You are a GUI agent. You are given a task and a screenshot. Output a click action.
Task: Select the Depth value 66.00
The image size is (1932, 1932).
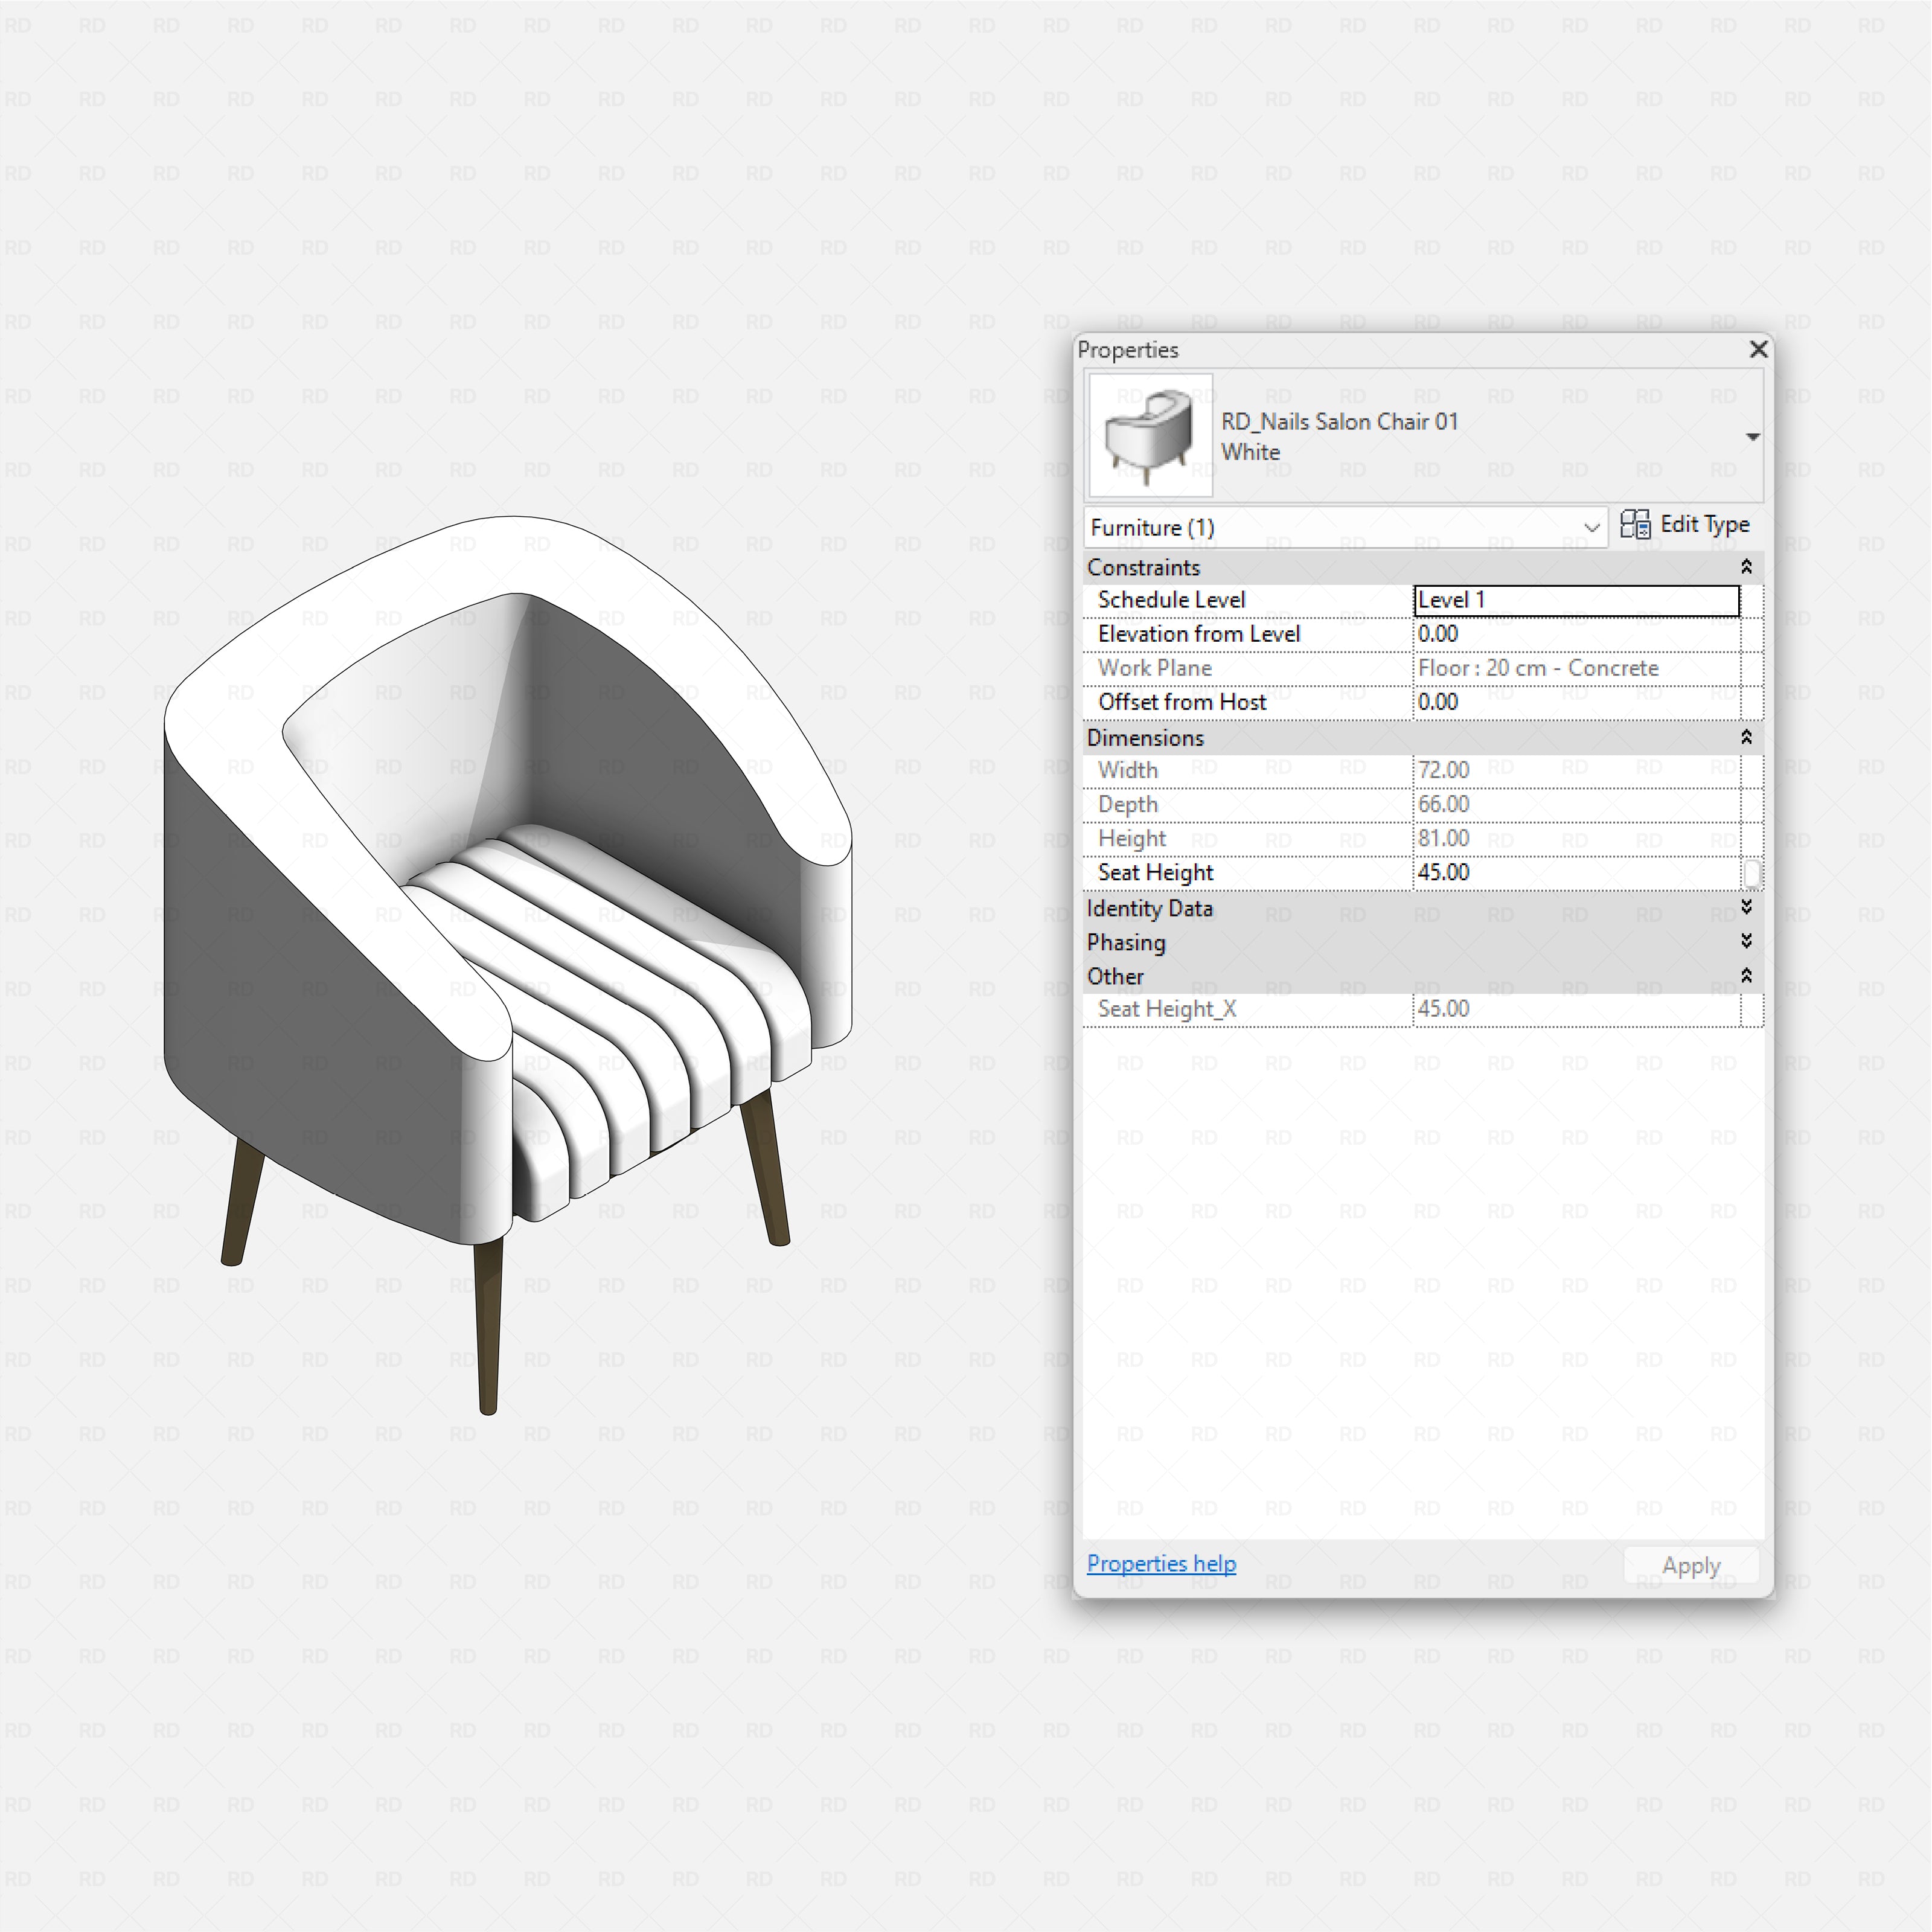pyautogui.click(x=1575, y=804)
